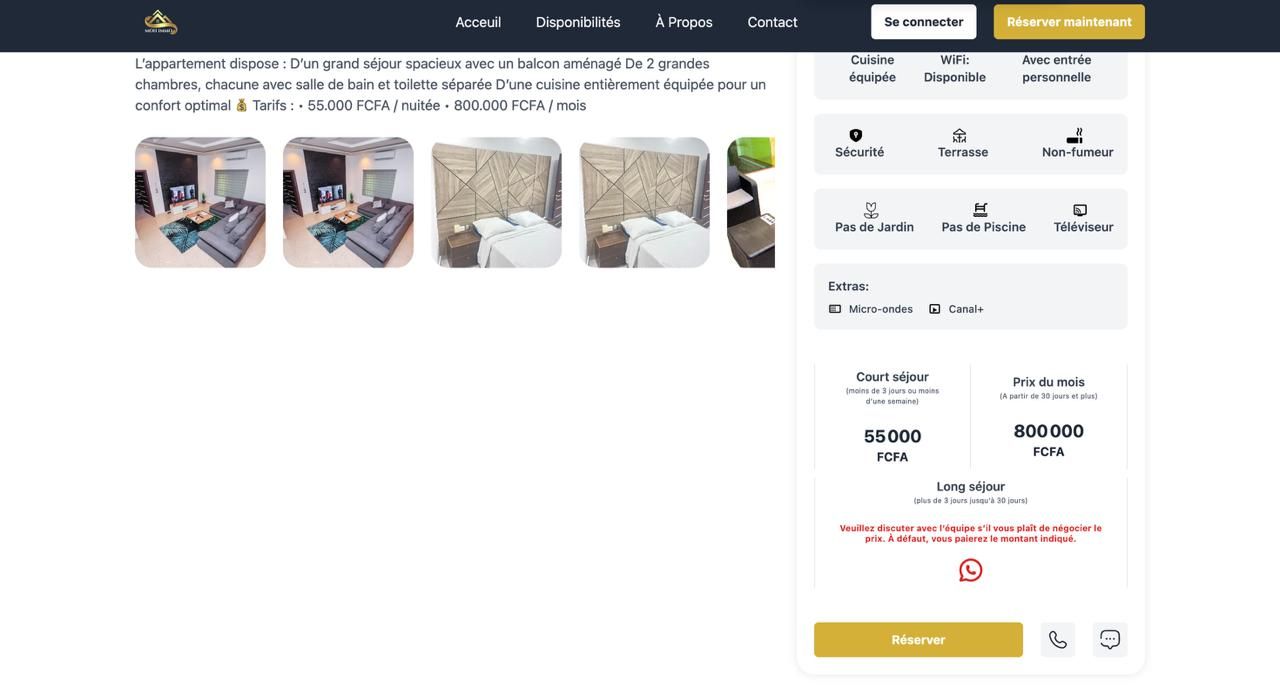
Task: Click the Canal+ icon
Action: tap(935, 309)
